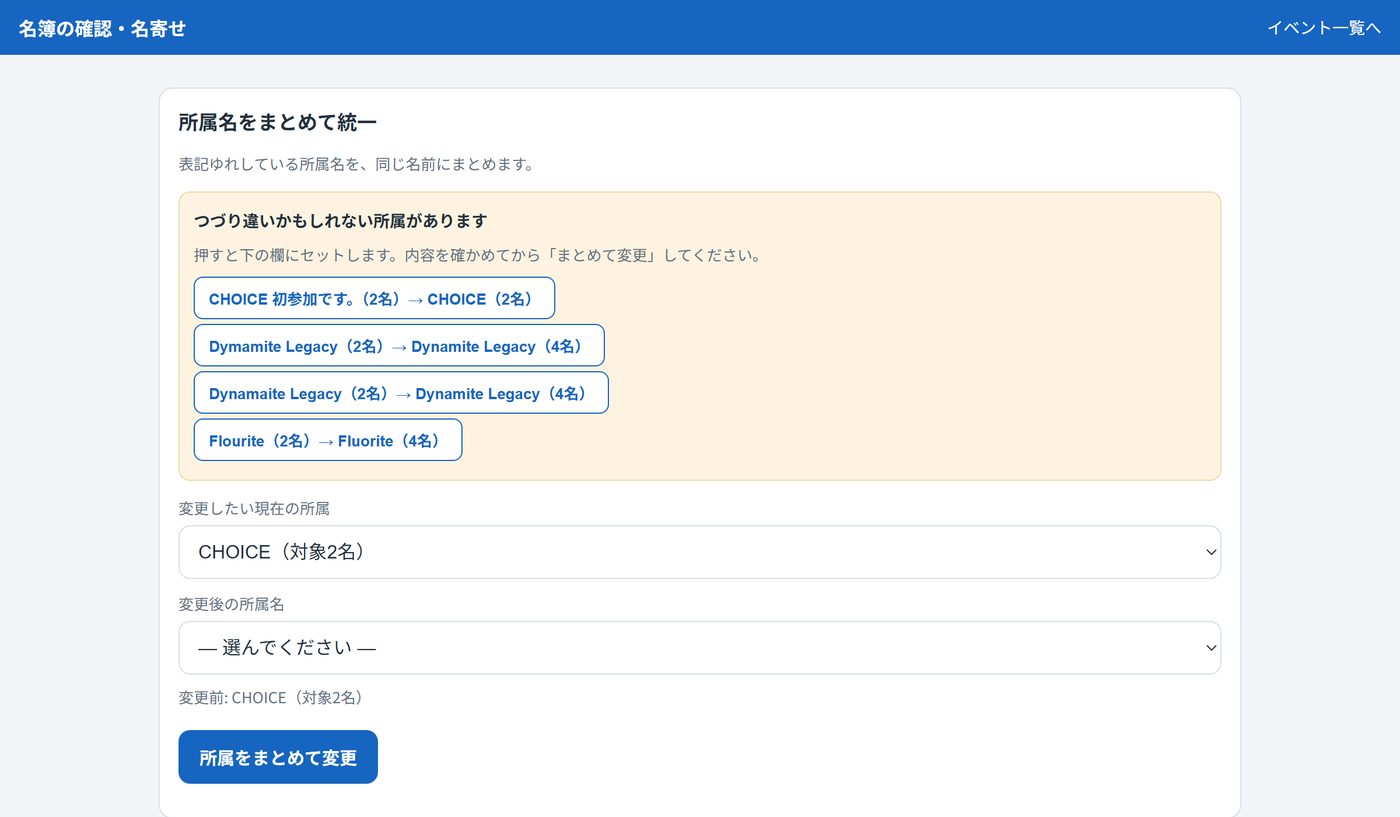Apply the CHOICE 初参加です。→ CHOICE suggestion
The image size is (1400, 817).
pos(374,298)
